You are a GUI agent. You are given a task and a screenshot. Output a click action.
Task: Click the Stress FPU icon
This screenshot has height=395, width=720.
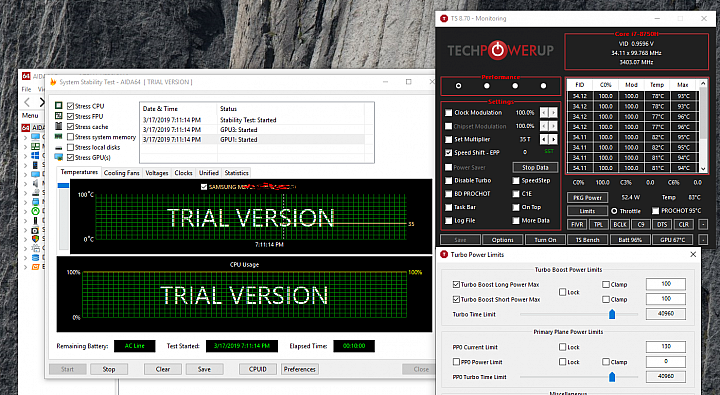click(59, 116)
